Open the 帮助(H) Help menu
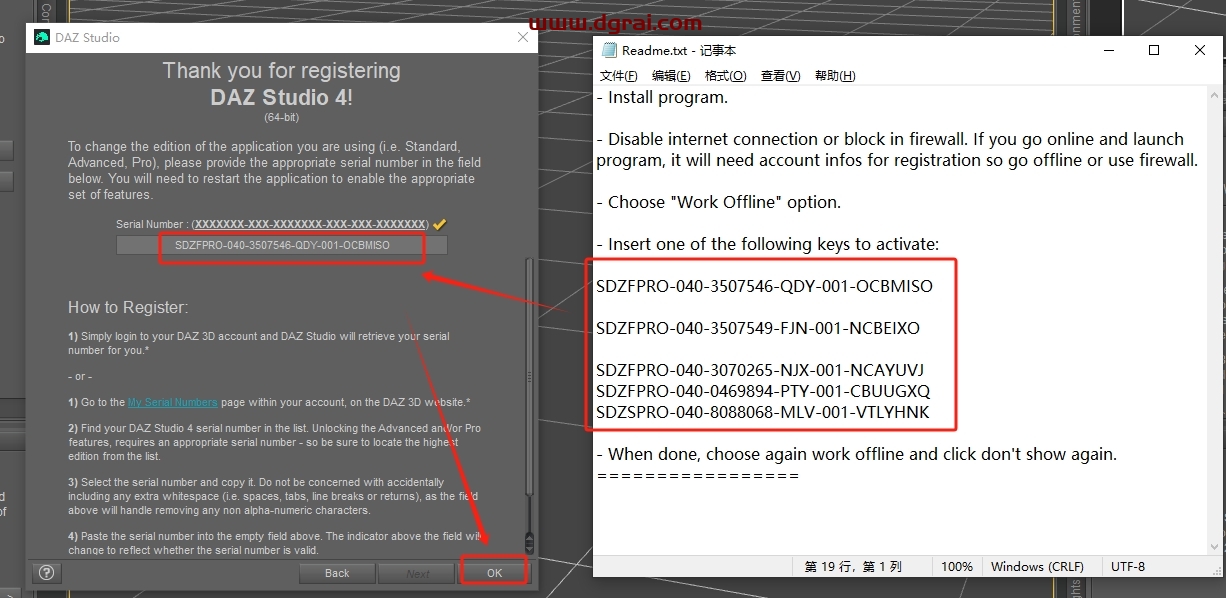 coord(834,76)
